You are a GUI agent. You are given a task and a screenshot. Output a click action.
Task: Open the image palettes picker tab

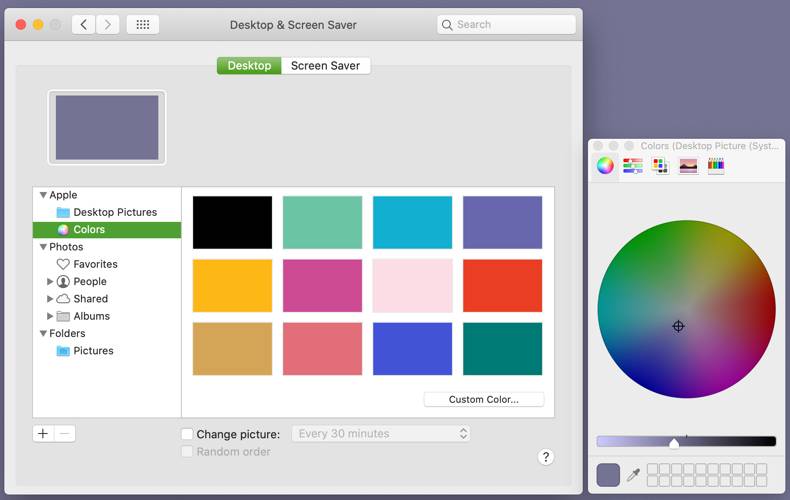(688, 166)
